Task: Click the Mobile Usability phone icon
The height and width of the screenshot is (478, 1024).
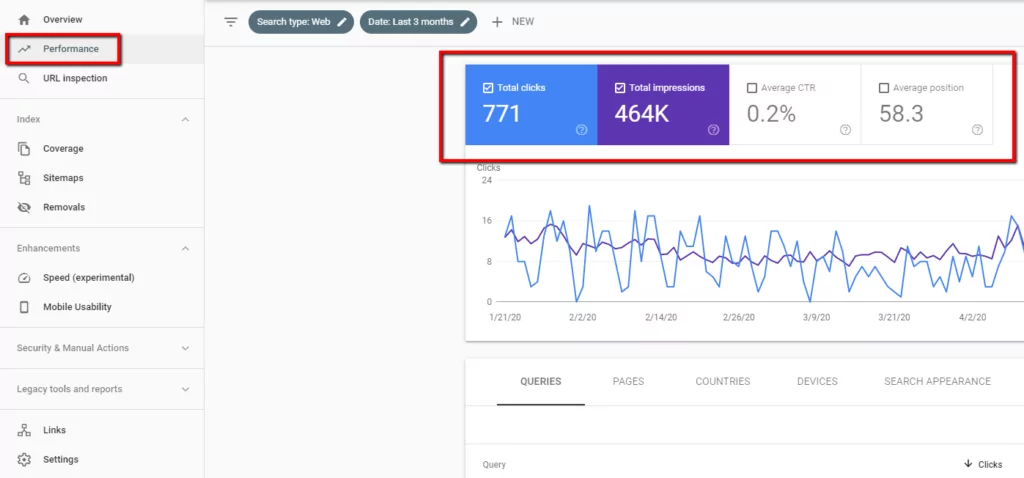Action: 24,307
